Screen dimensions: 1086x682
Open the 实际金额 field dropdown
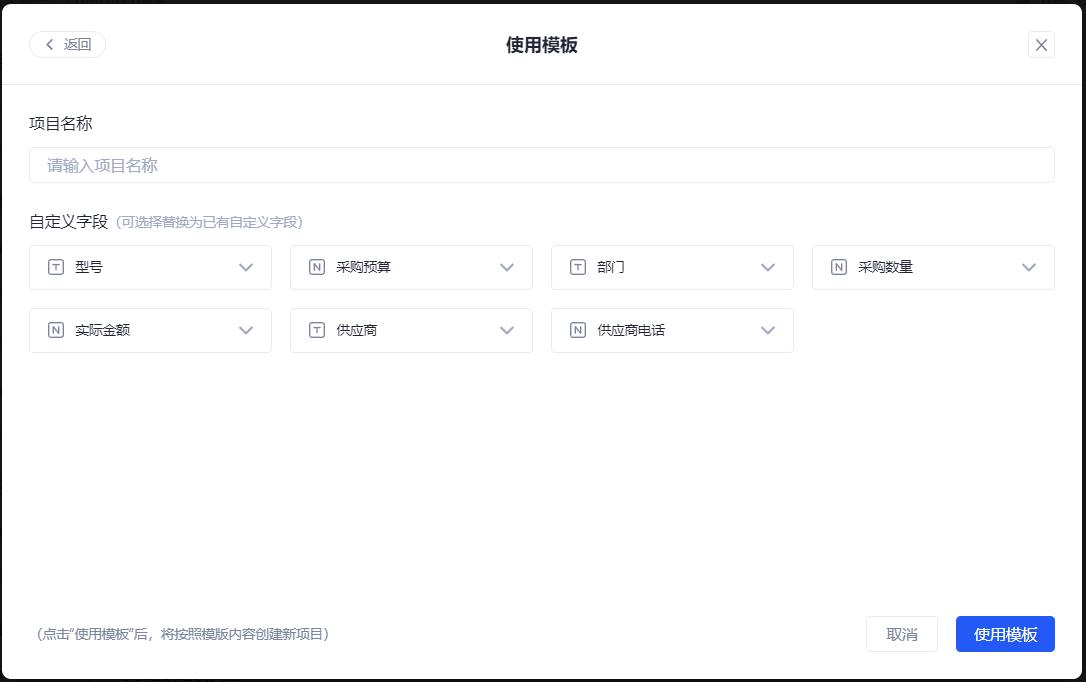pyautogui.click(x=245, y=330)
